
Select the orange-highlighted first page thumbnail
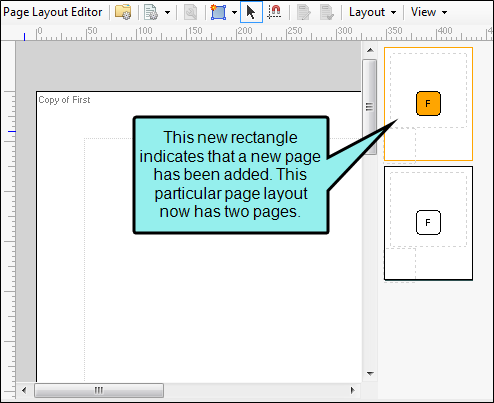428,104
